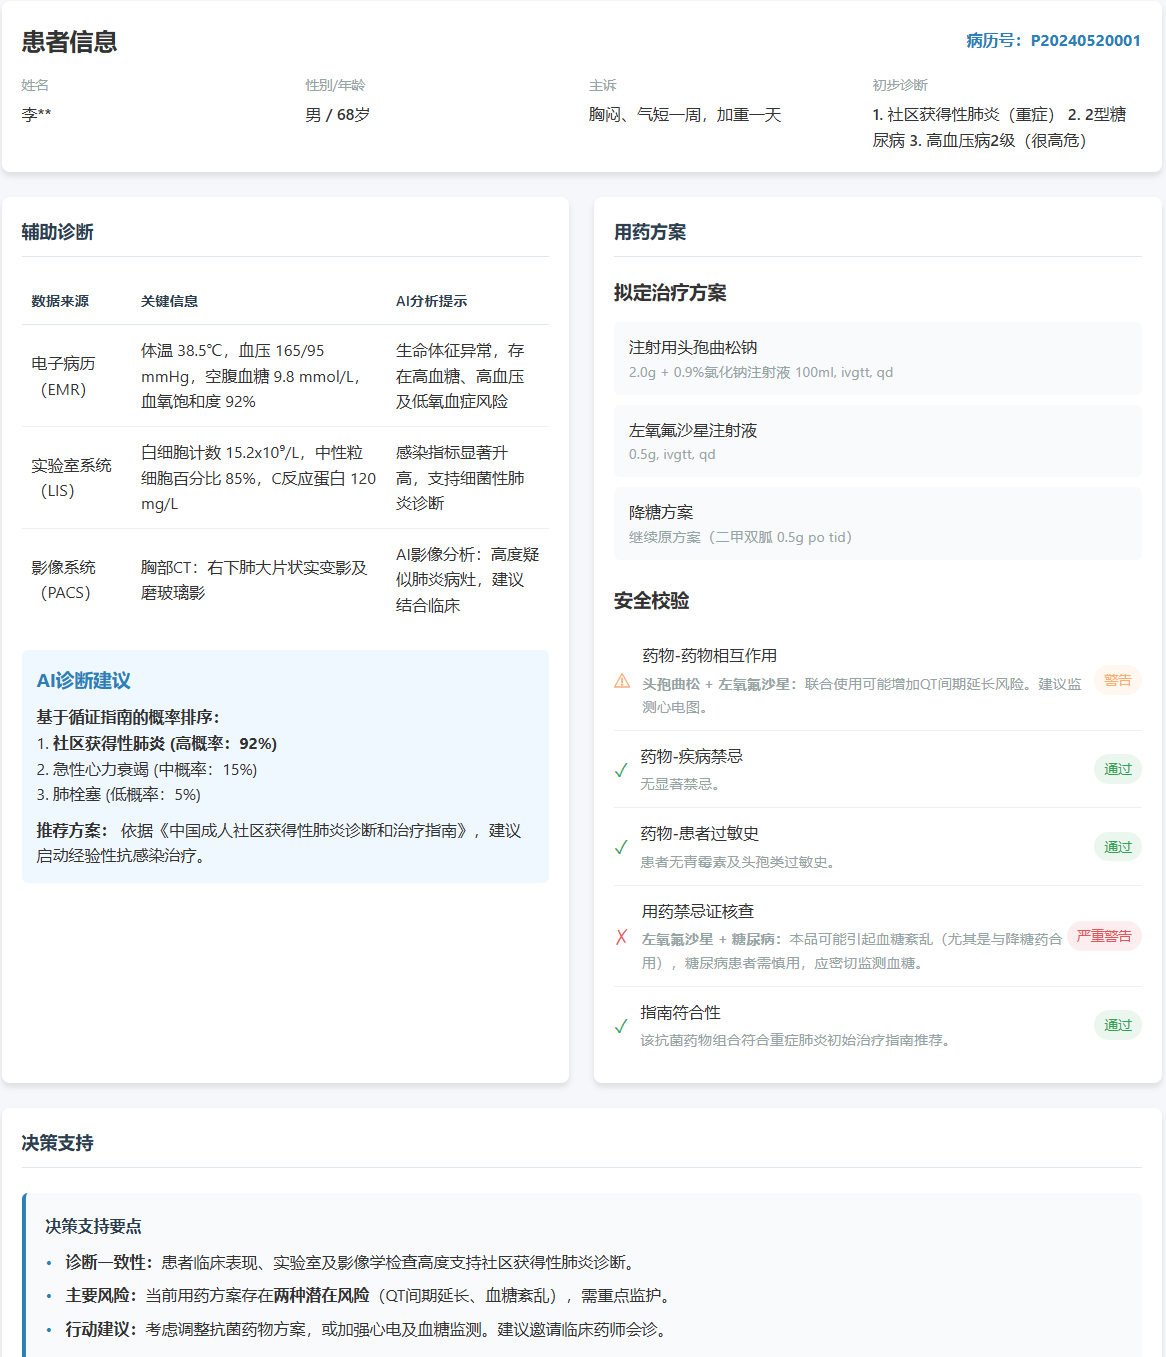The image size is (1166, 1357).
Task: Select the 降糖方案 treatment card
Action: click(x=877, y=524)
